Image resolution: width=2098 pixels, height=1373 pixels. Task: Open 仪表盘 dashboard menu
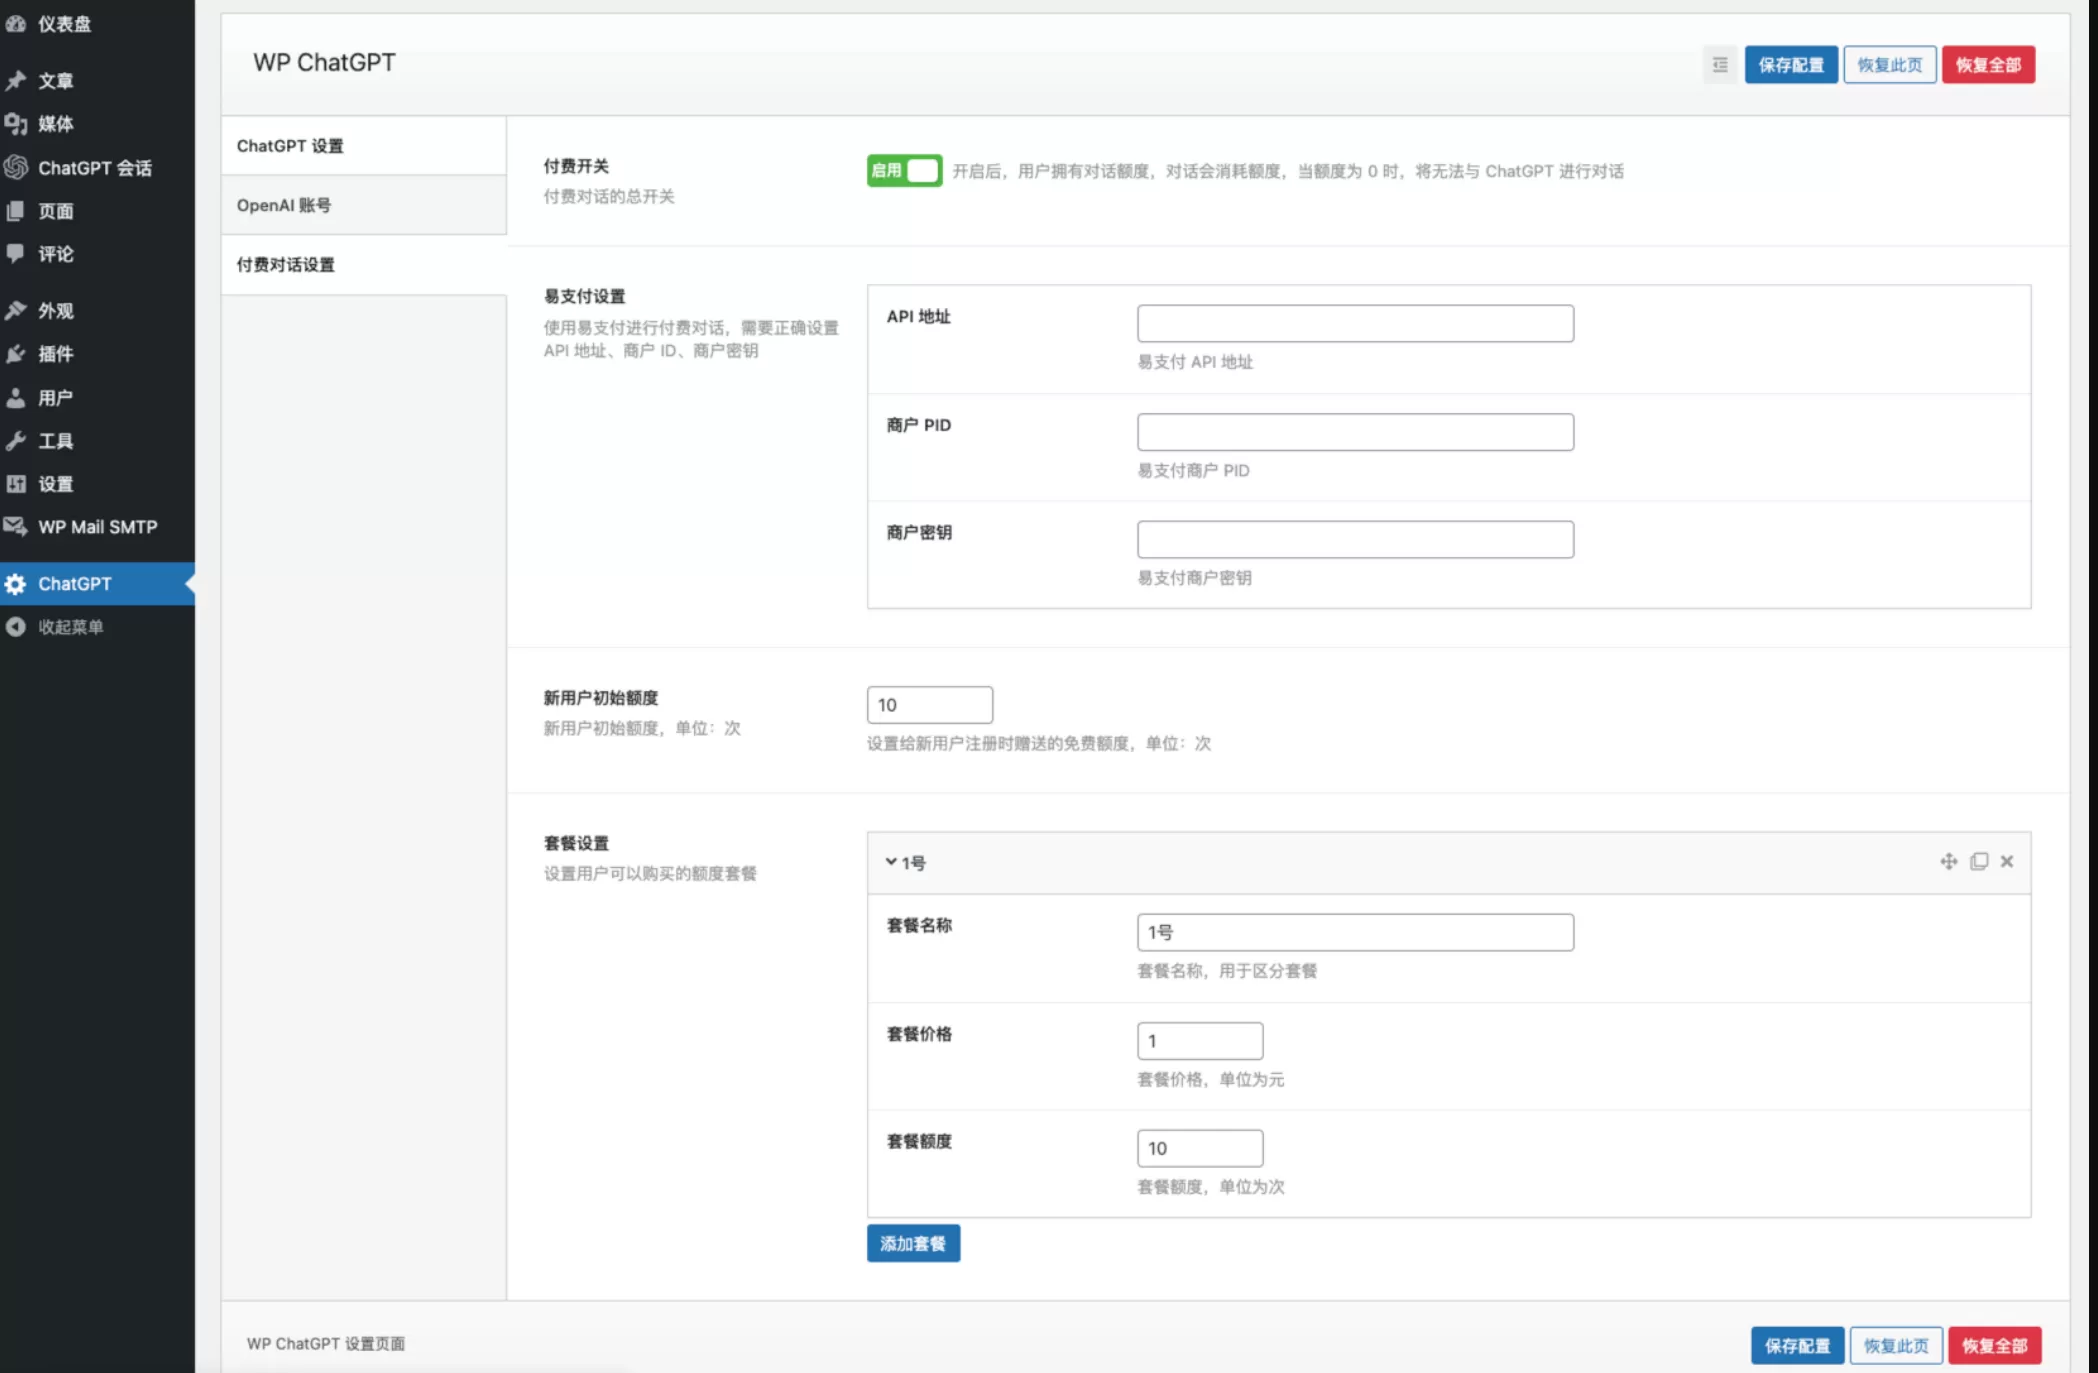[64, 24]
